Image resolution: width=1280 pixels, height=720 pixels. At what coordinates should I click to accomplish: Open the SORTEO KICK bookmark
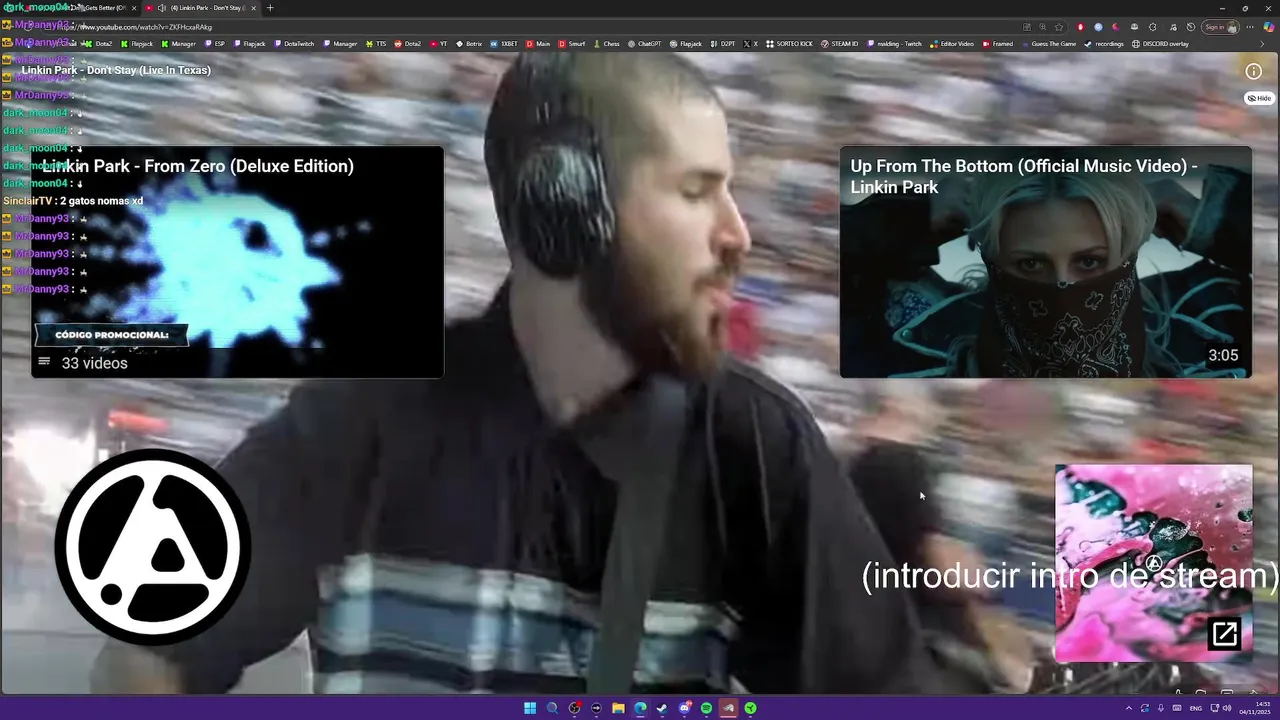(789, 44)
